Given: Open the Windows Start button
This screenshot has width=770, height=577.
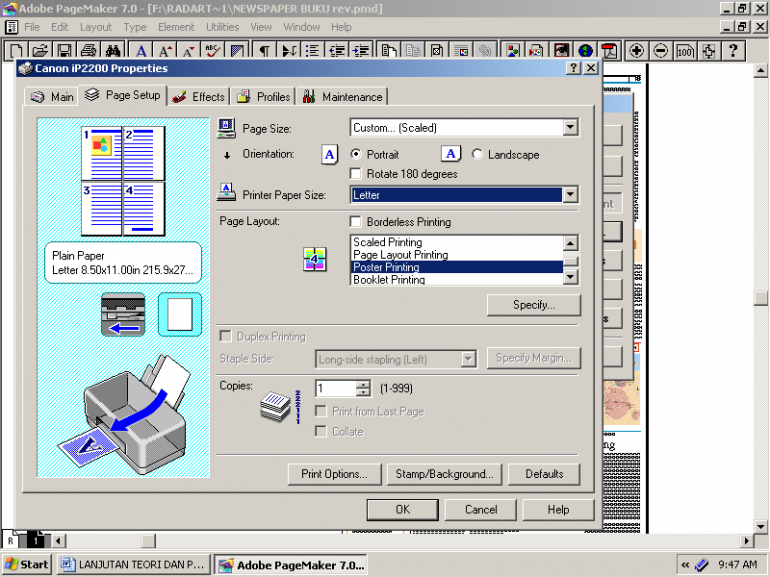Looking at the screenshot, I should tap(28, 565).
